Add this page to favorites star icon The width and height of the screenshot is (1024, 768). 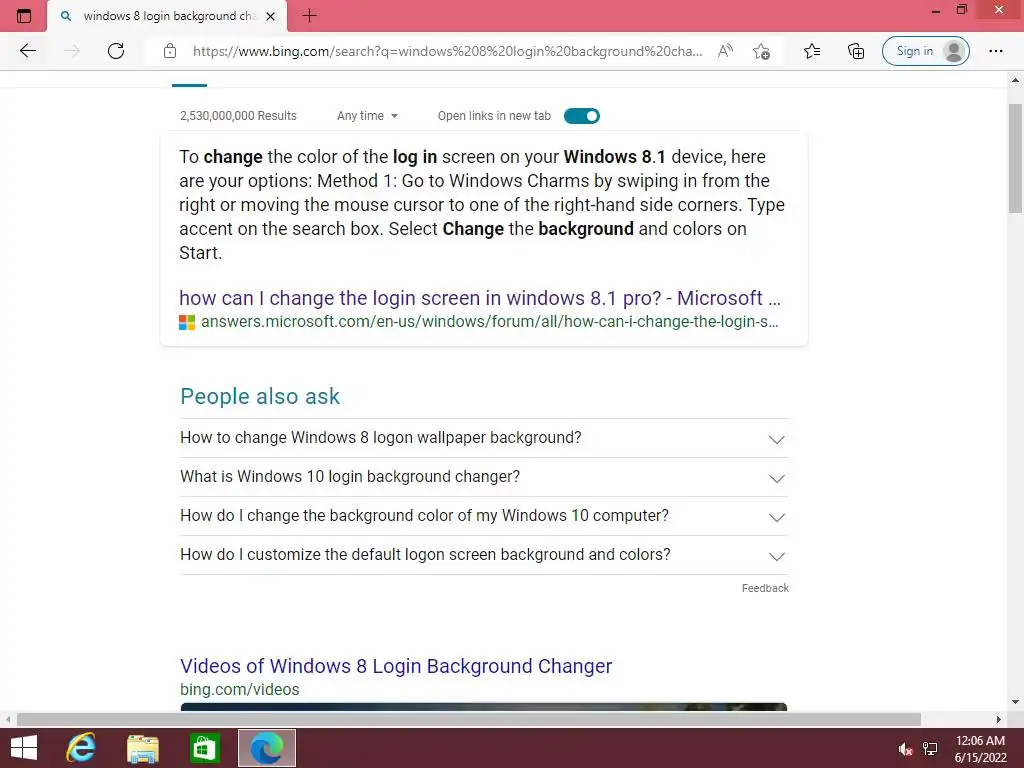pyautogui.click(x=761, y=51)
